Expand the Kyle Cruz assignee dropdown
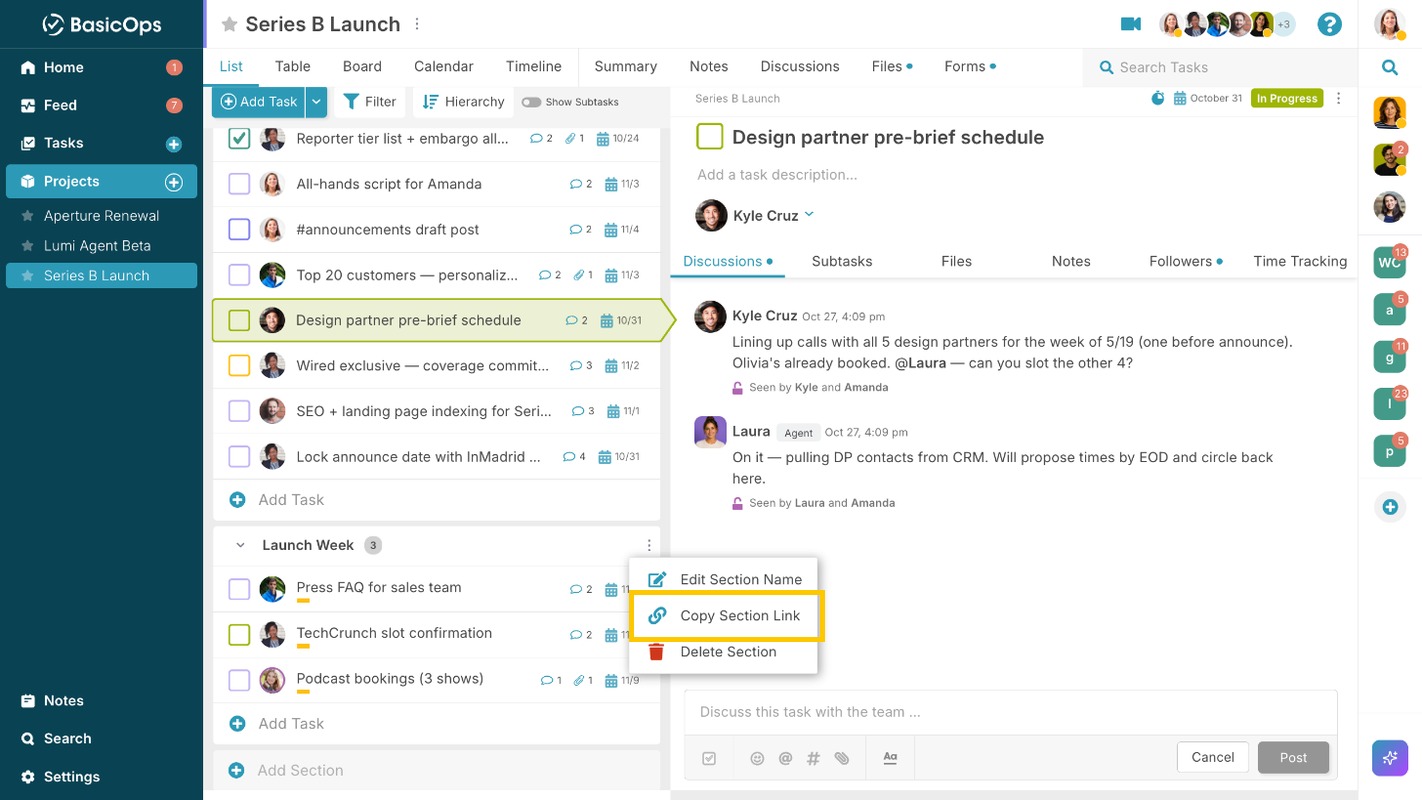This screenshot has width=1422, height=800. point(809,214)
